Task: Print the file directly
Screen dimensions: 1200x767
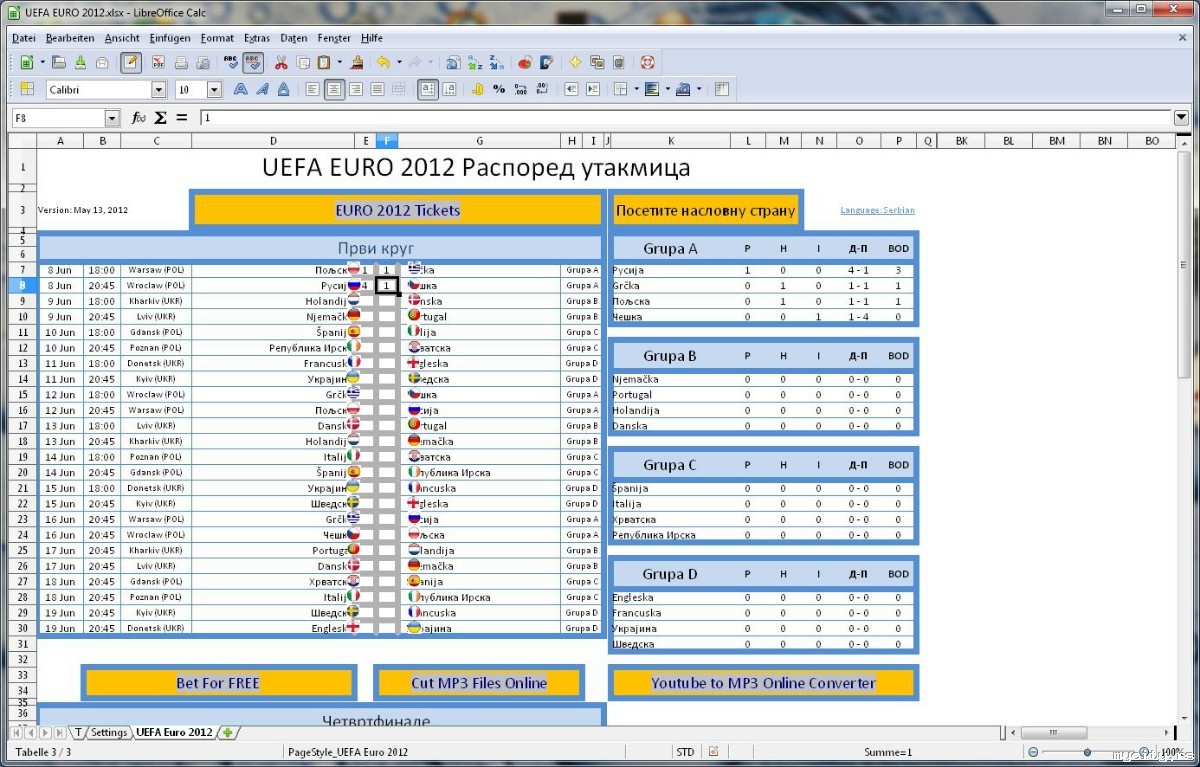Action: (181, 62)
